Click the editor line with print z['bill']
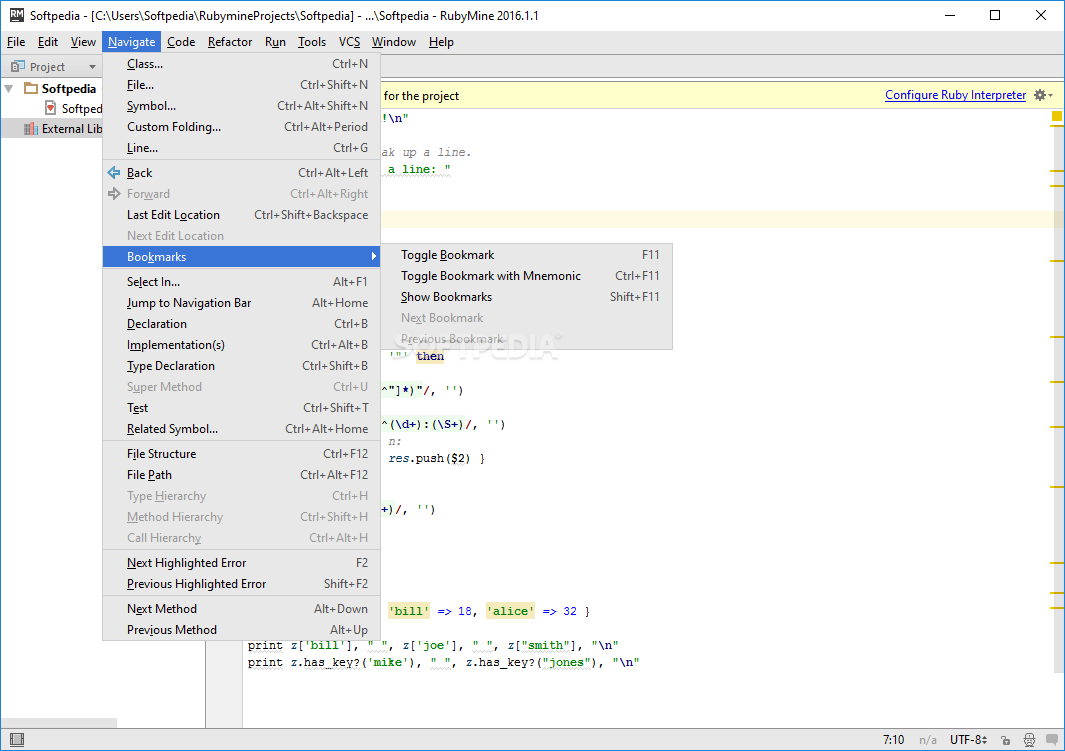The height and width of the screenshot is (751, 1065). [x=433, y=645]
